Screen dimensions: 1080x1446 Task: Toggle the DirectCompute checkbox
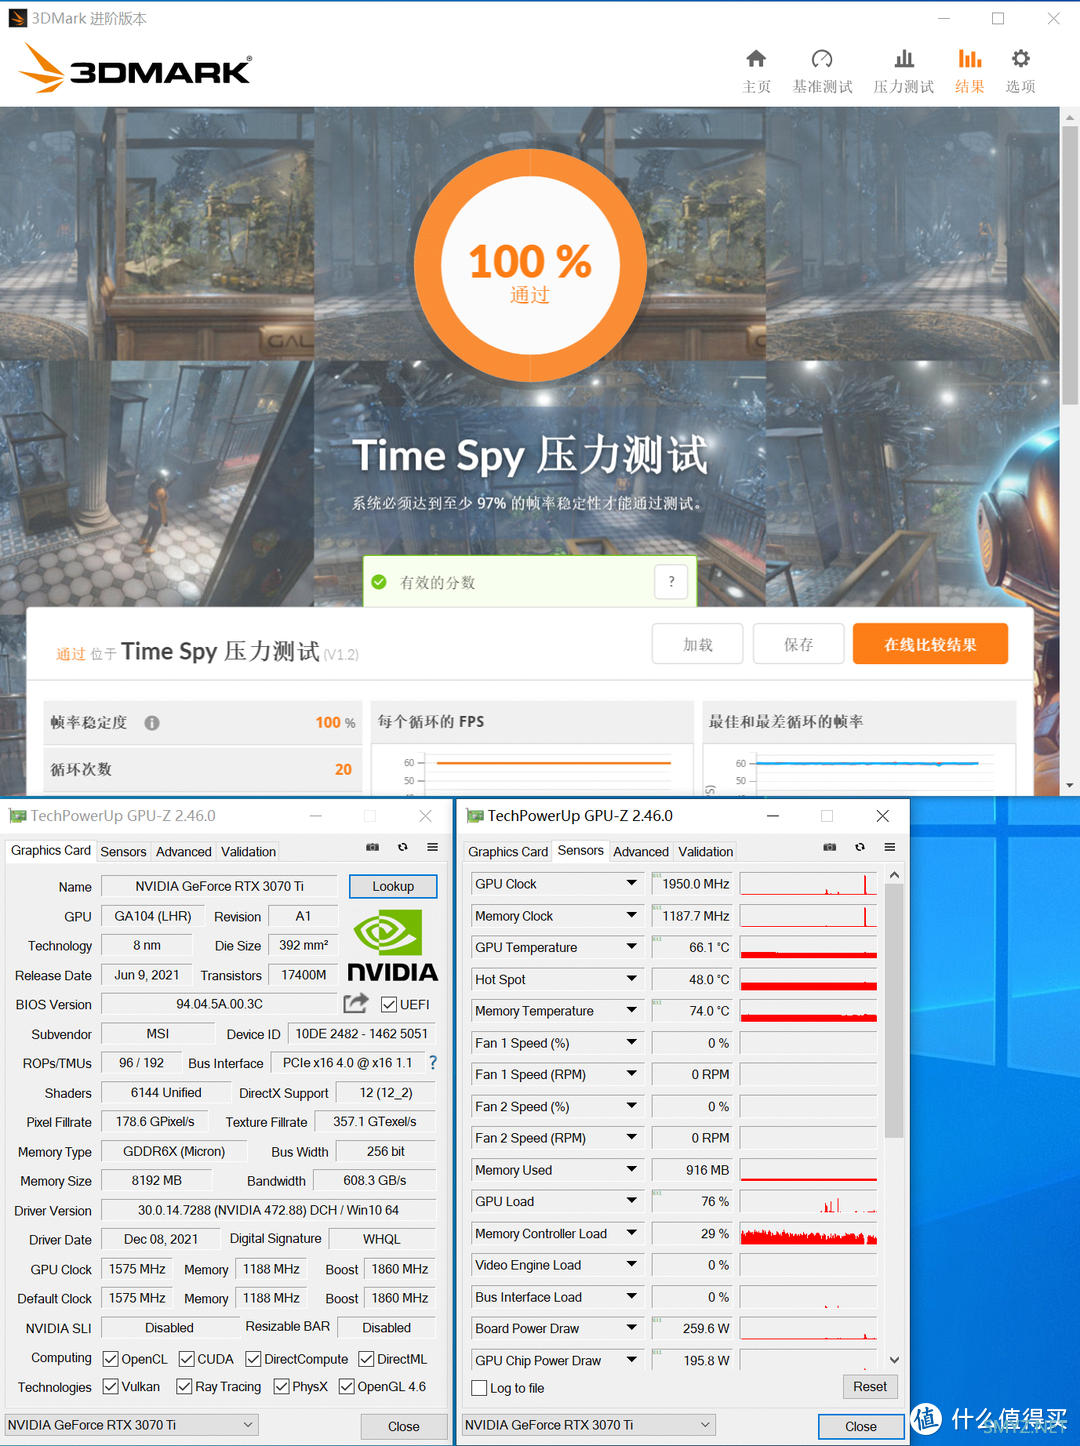pyautogui.click(x=253, y=1358)
